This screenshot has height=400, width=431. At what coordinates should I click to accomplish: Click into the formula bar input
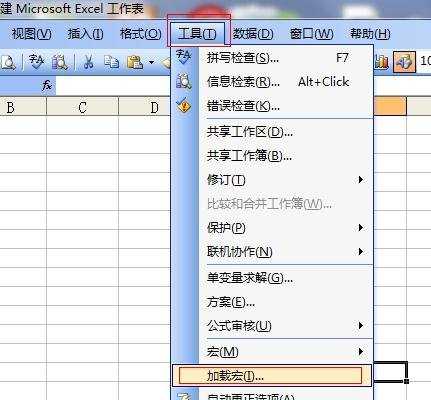pyautogui.click(x=113, y=86)
